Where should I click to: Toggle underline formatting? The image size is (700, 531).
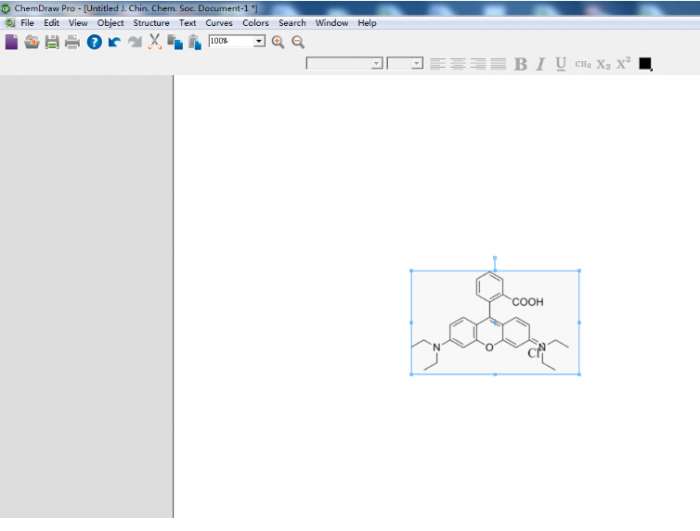pyautogui.click(x=561, y=64)
